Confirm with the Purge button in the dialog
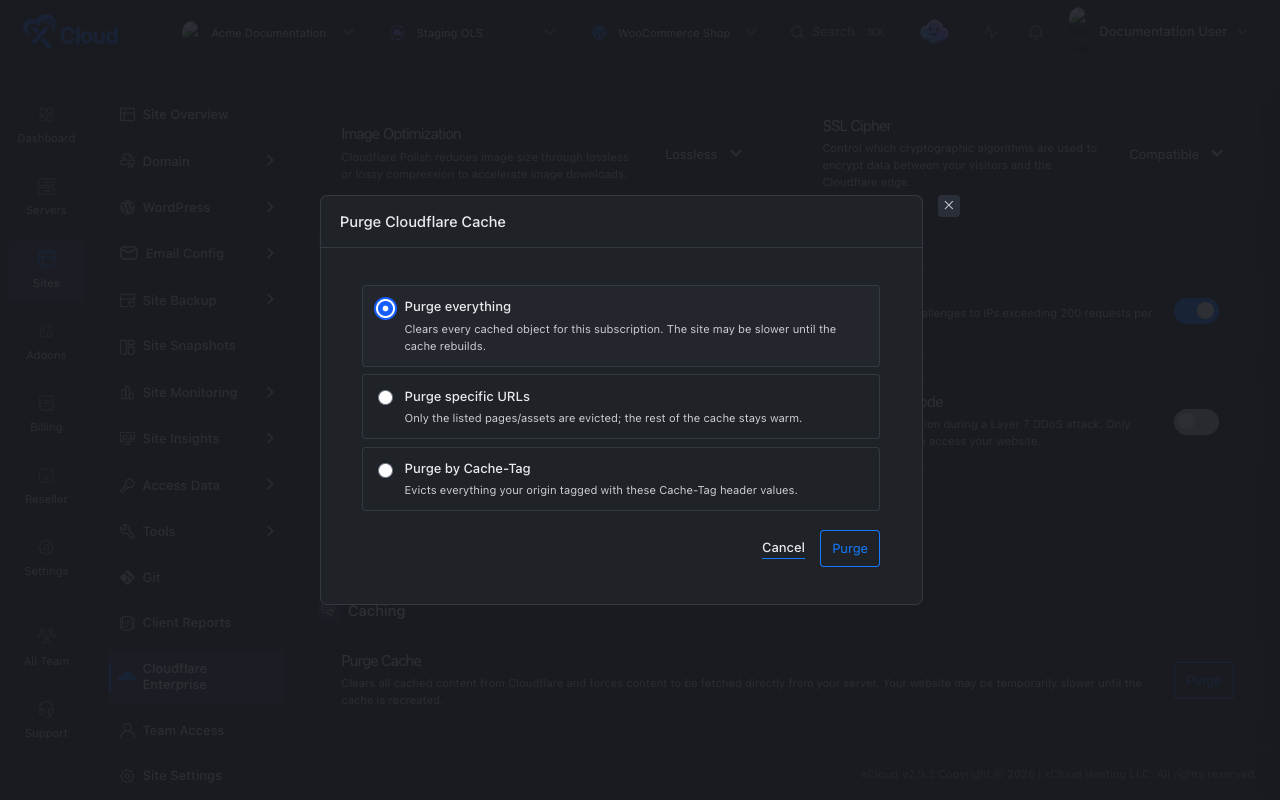Screen dimensions: 1280x800 tap(850, 548)
